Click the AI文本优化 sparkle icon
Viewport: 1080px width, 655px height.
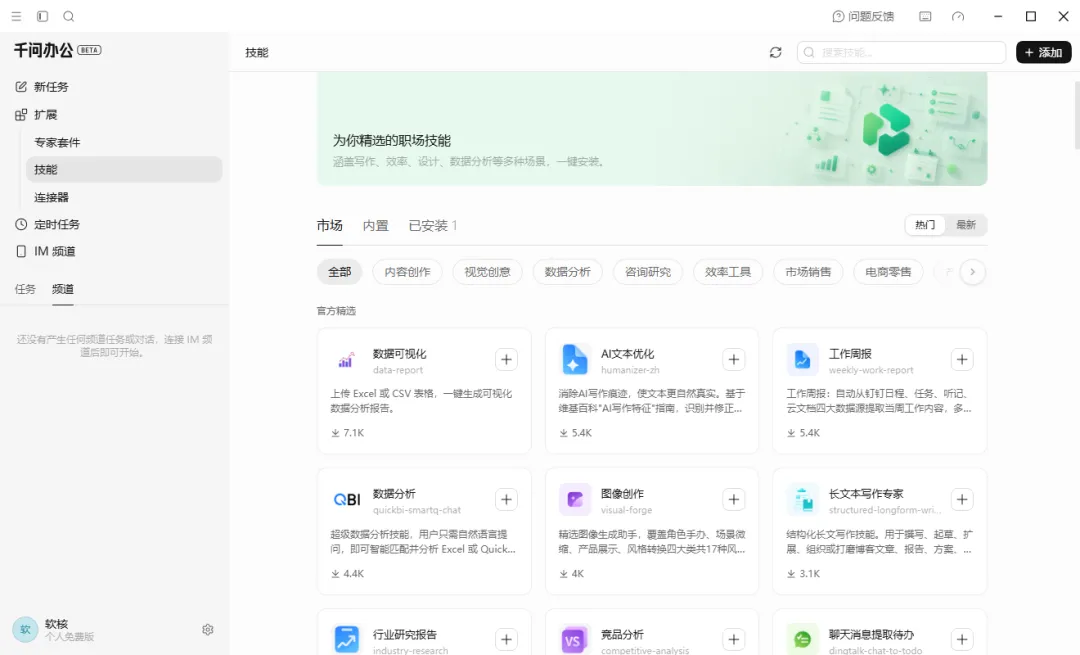(x=574, y=360)
